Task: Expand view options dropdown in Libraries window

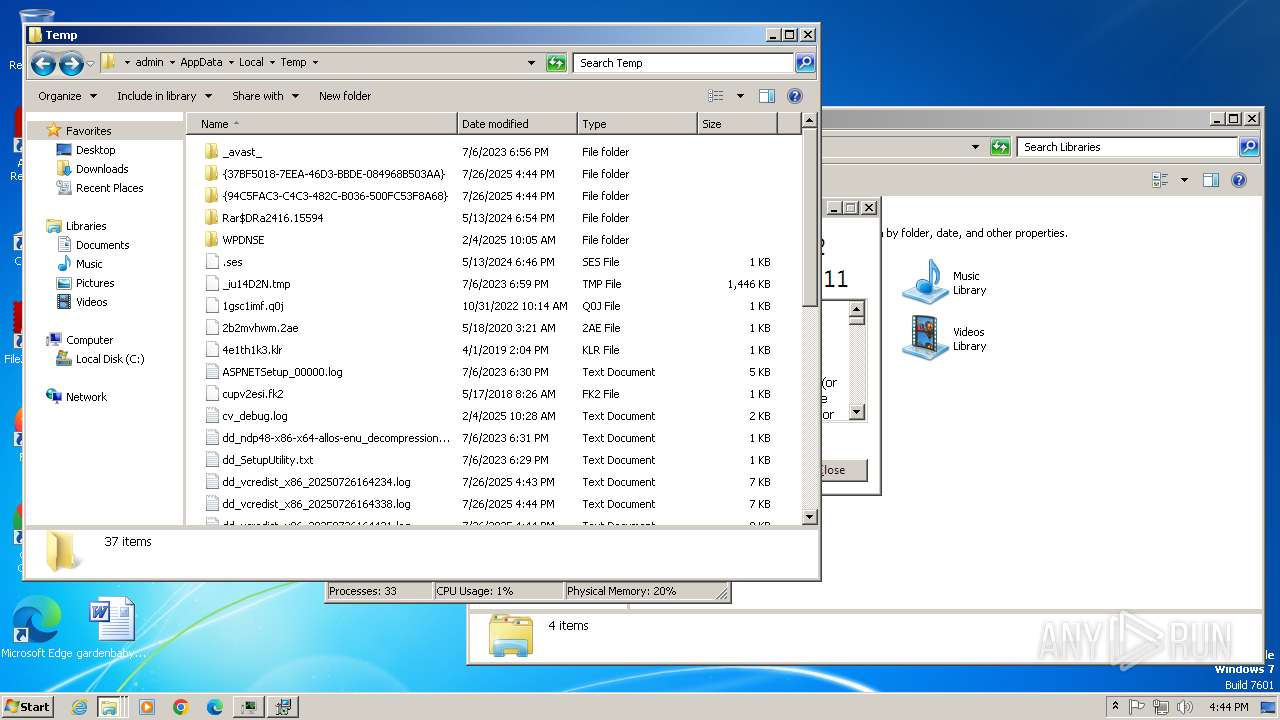Action: pos(1184,180)
